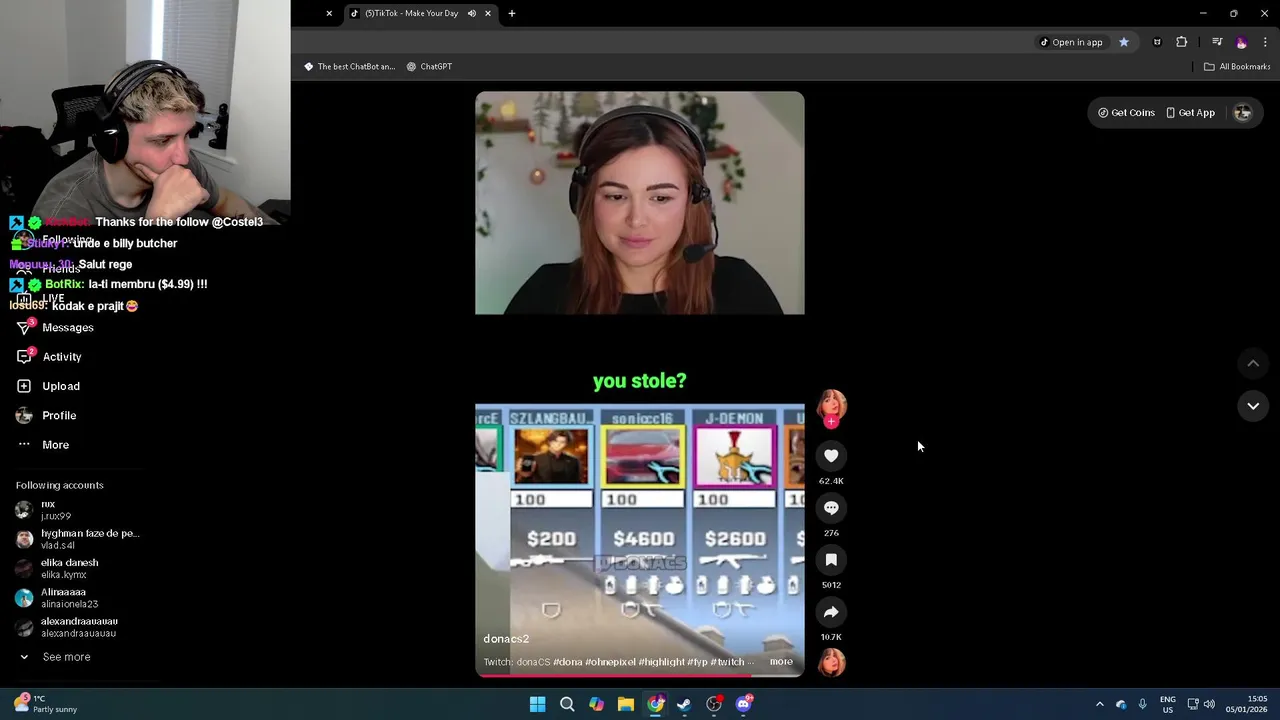This screenshot has height=720, width=1280.
Task: Open the Chrome profile avatar
Action: (1241, 42)
